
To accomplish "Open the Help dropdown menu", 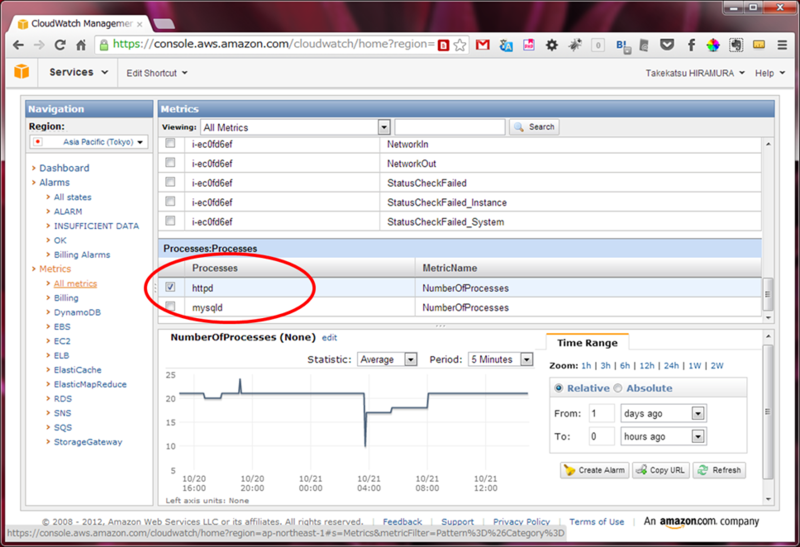I will (x=769, y=73).
